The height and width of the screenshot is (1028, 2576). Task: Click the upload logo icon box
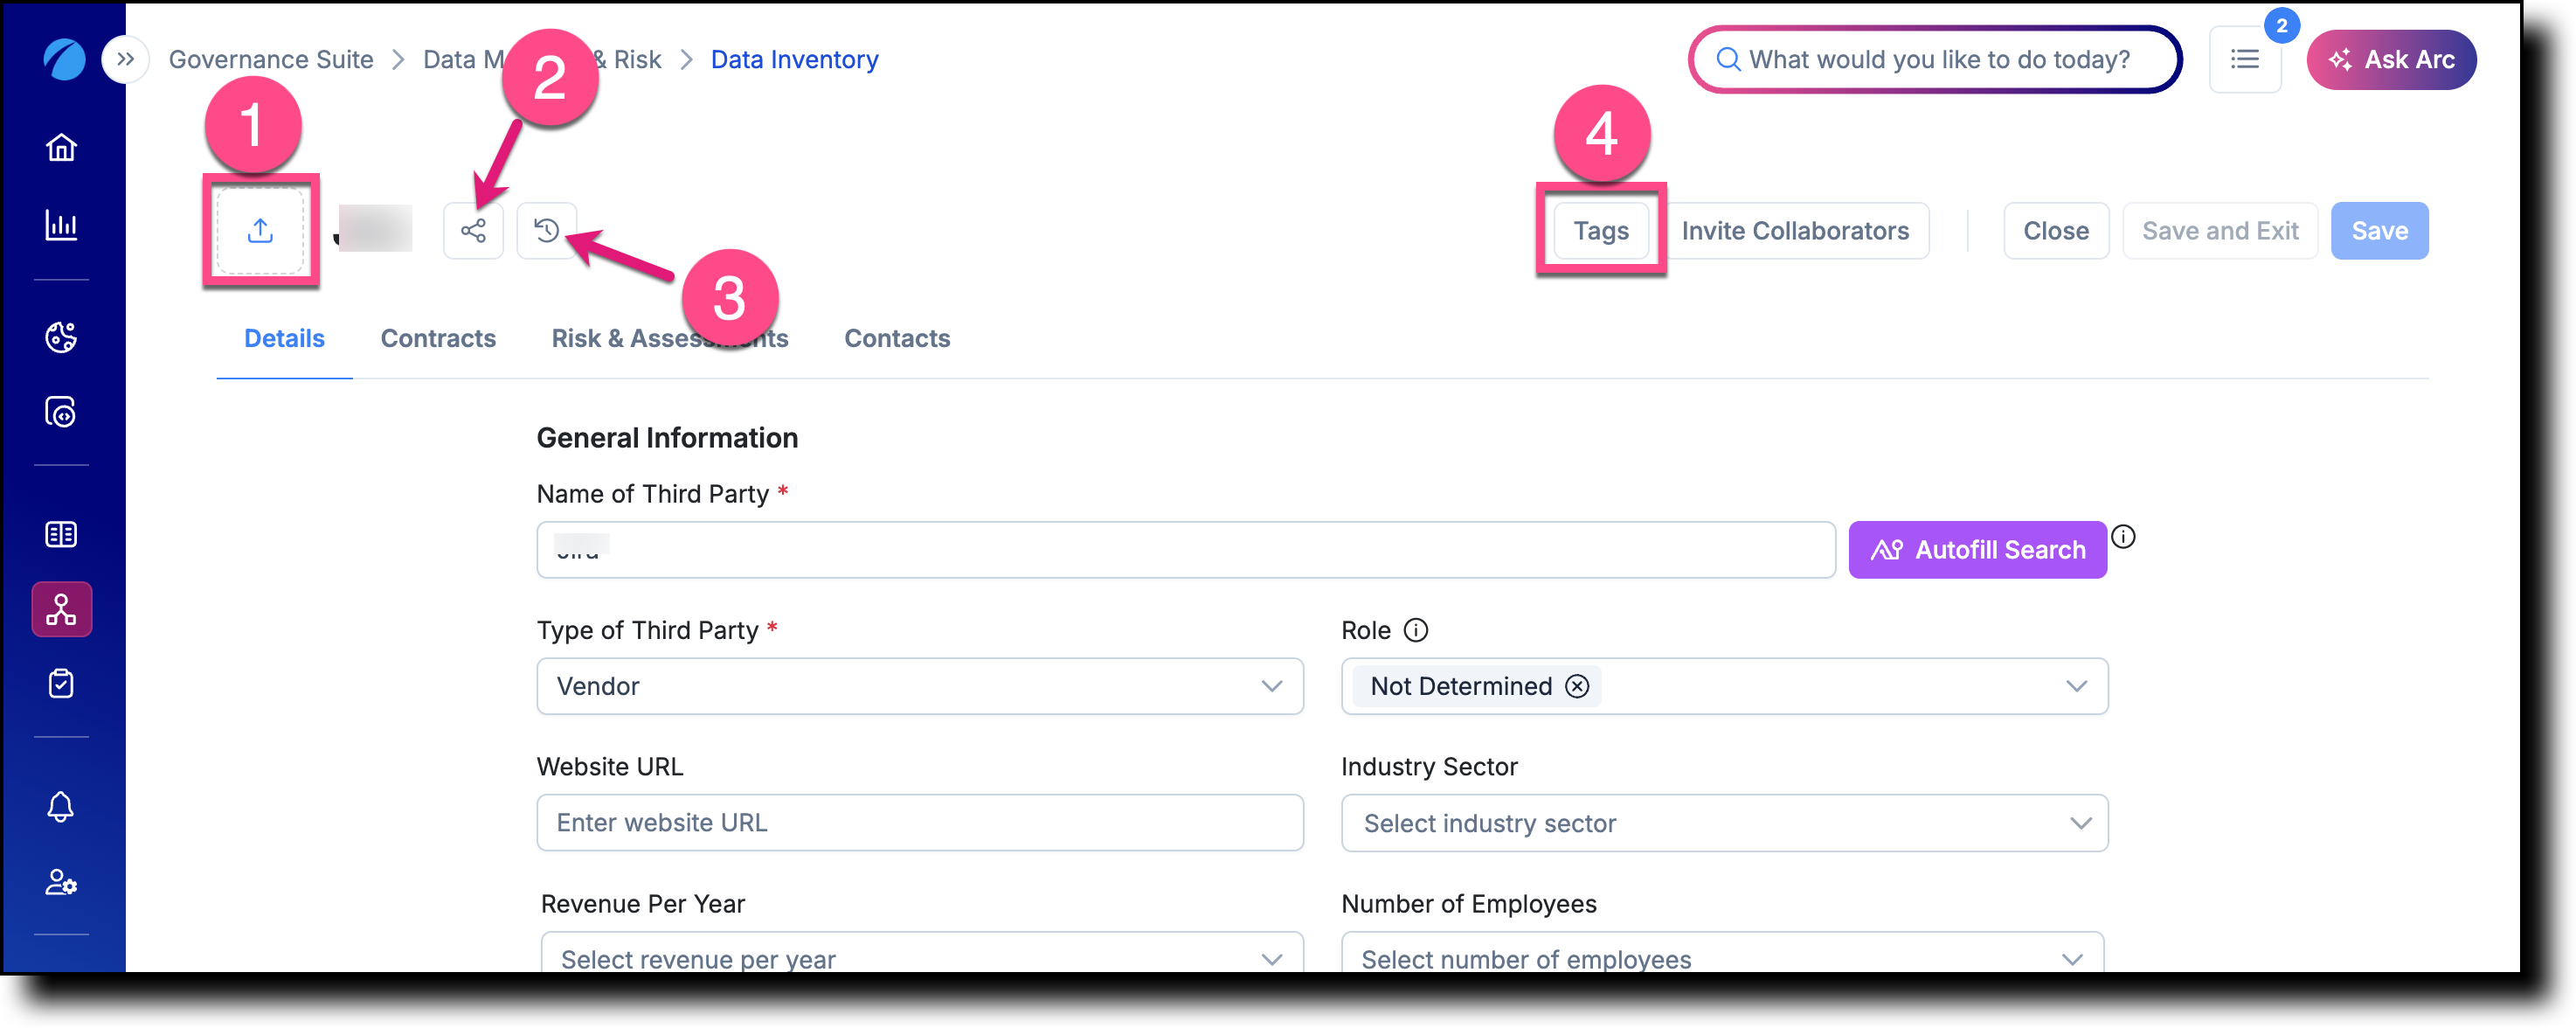click(260, 231)
